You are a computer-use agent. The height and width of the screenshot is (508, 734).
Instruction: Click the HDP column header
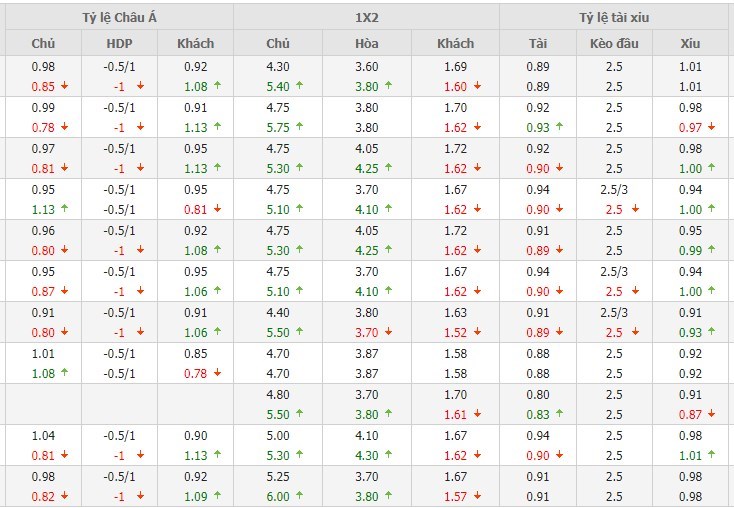pyautogui.click(x=118, y=44)
